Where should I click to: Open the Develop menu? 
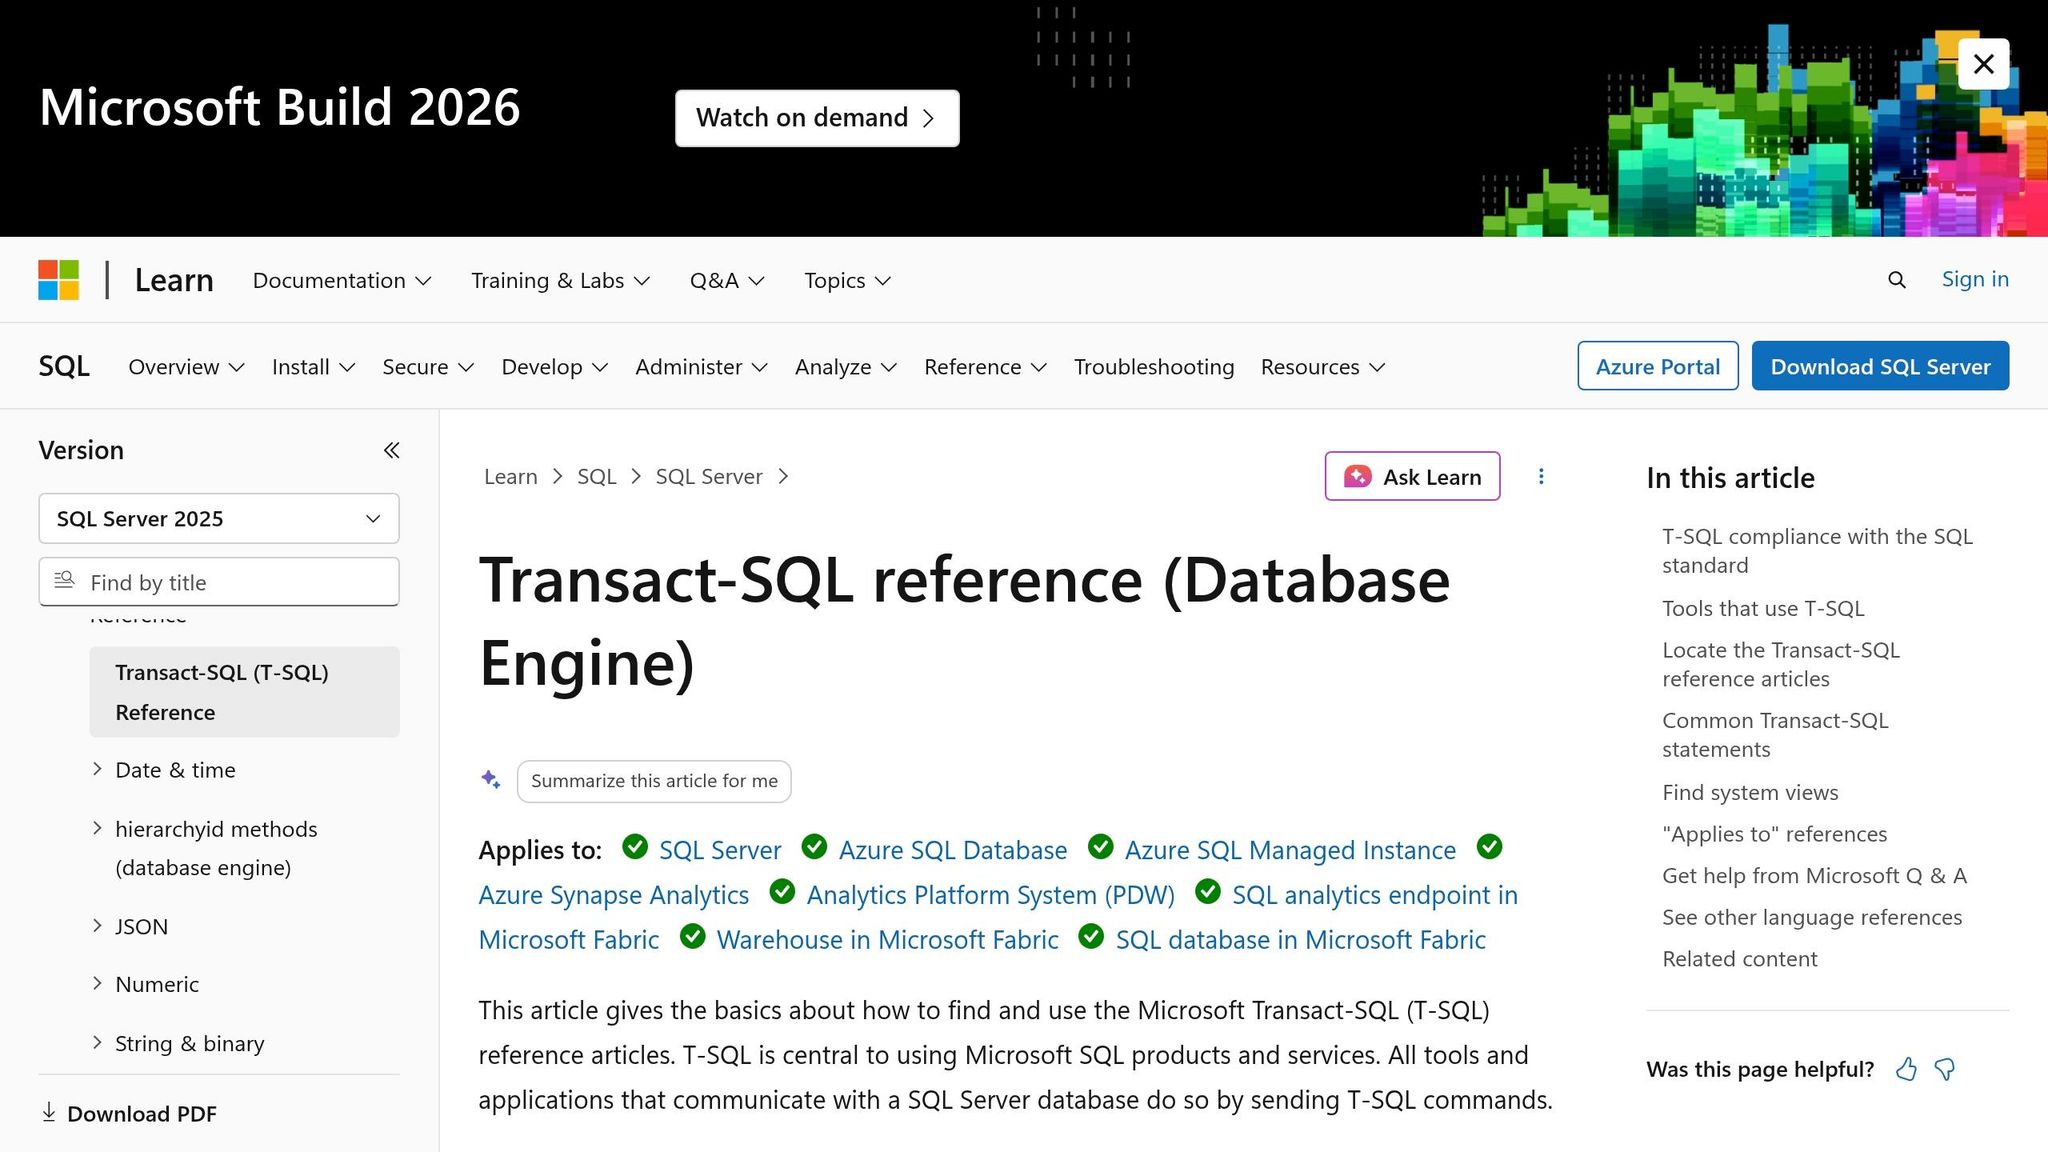[554, 367]
